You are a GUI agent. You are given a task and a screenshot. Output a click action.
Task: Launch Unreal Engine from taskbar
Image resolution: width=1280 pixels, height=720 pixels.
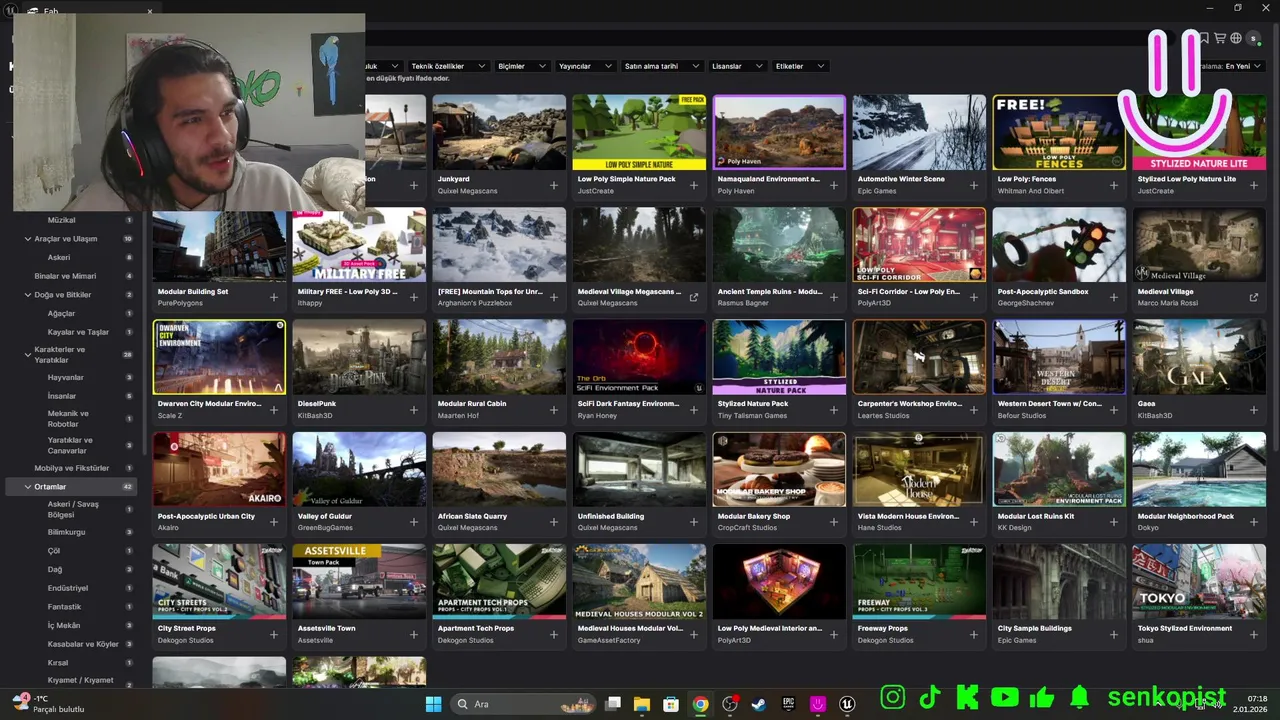(x=848, y=704)
